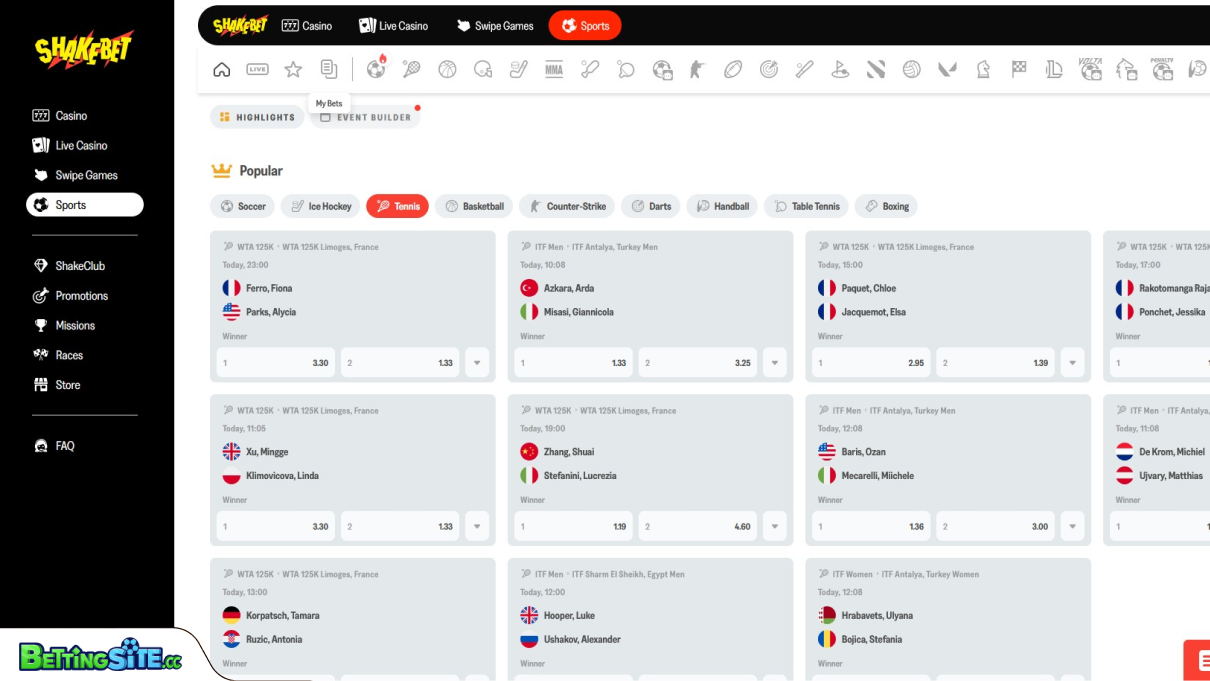Select the volleyball icon in sports toolbar
The width and height of the screenshot is (1210, 681).
pos(911,69)
